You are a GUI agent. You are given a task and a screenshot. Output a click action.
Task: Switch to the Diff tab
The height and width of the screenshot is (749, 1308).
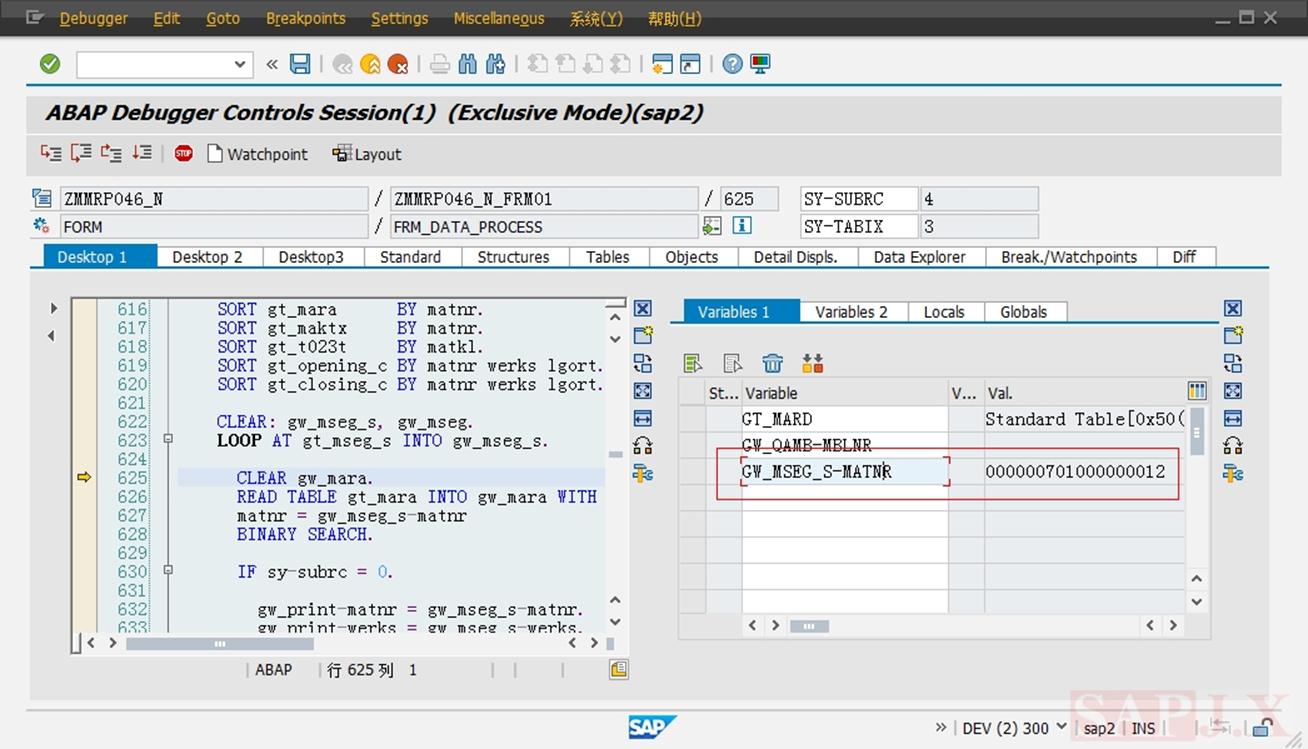click(x=1185, y=257)
